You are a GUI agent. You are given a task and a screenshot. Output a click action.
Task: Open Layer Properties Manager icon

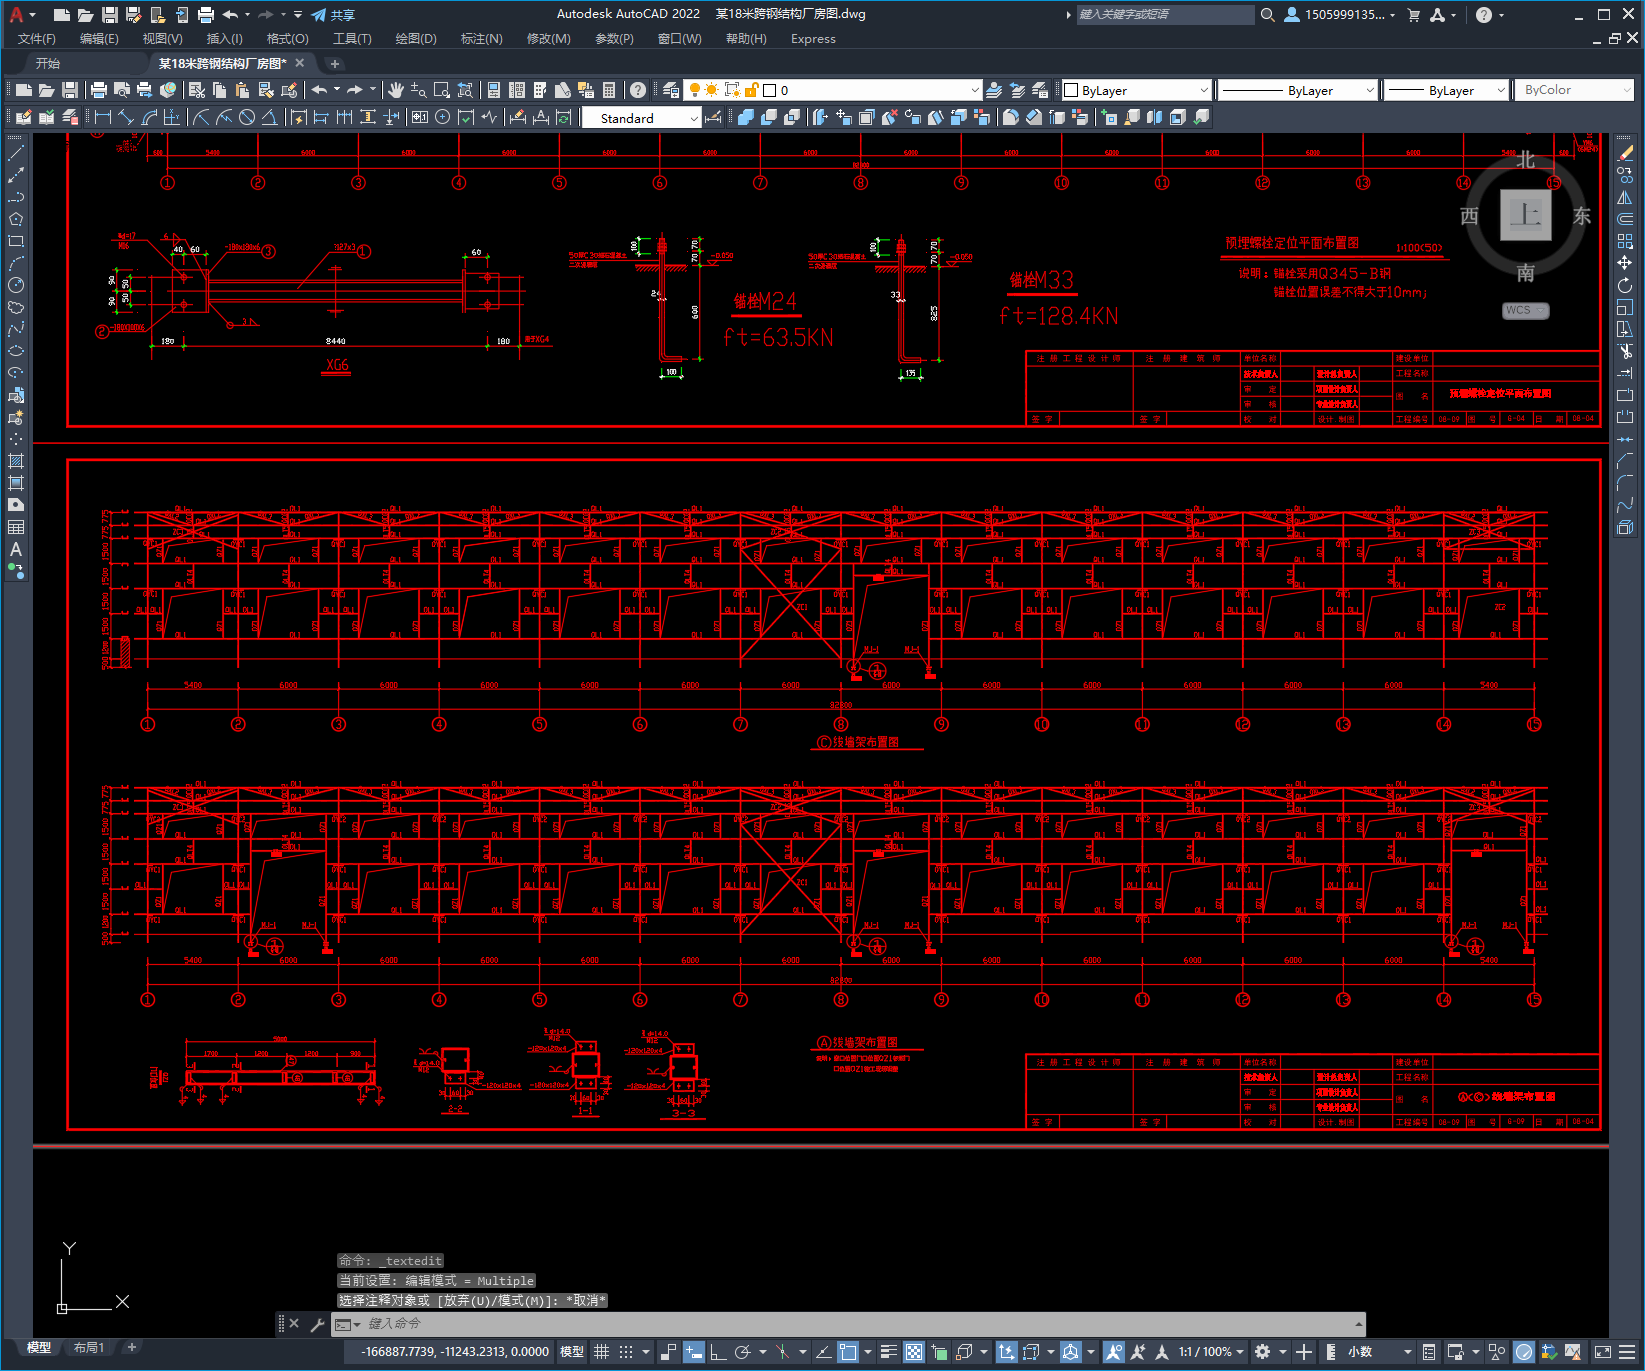click(671, 90)
